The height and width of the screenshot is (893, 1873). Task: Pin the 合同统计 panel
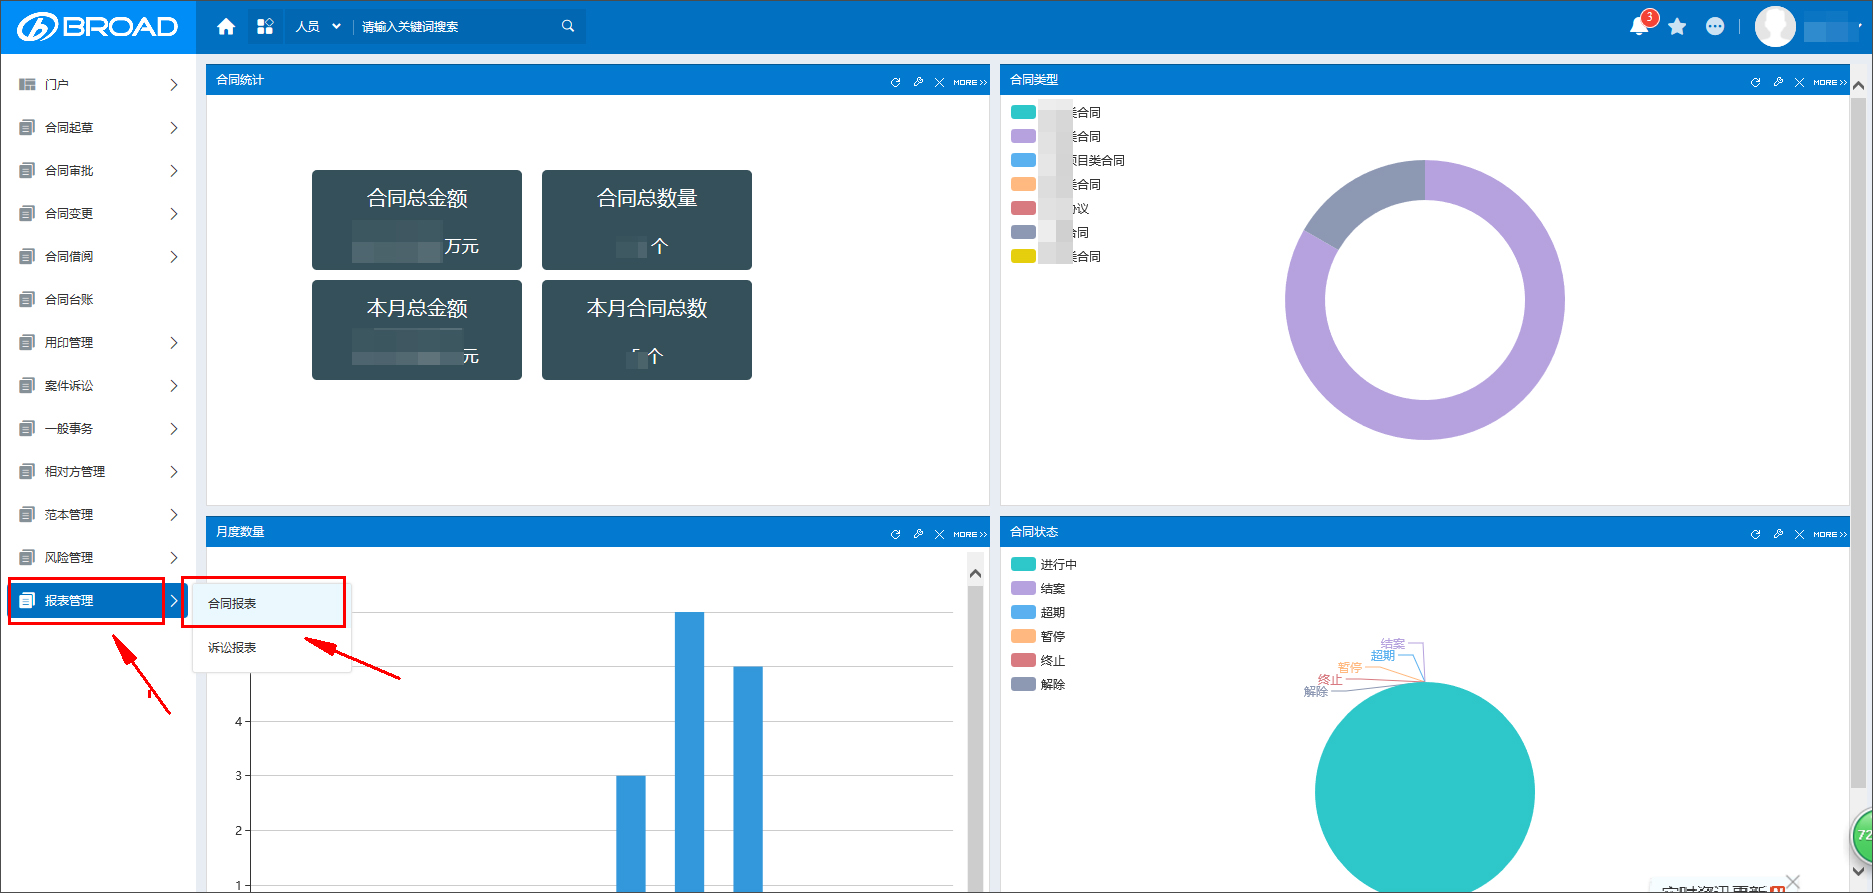pyautogui.click(x=918, y=82)
